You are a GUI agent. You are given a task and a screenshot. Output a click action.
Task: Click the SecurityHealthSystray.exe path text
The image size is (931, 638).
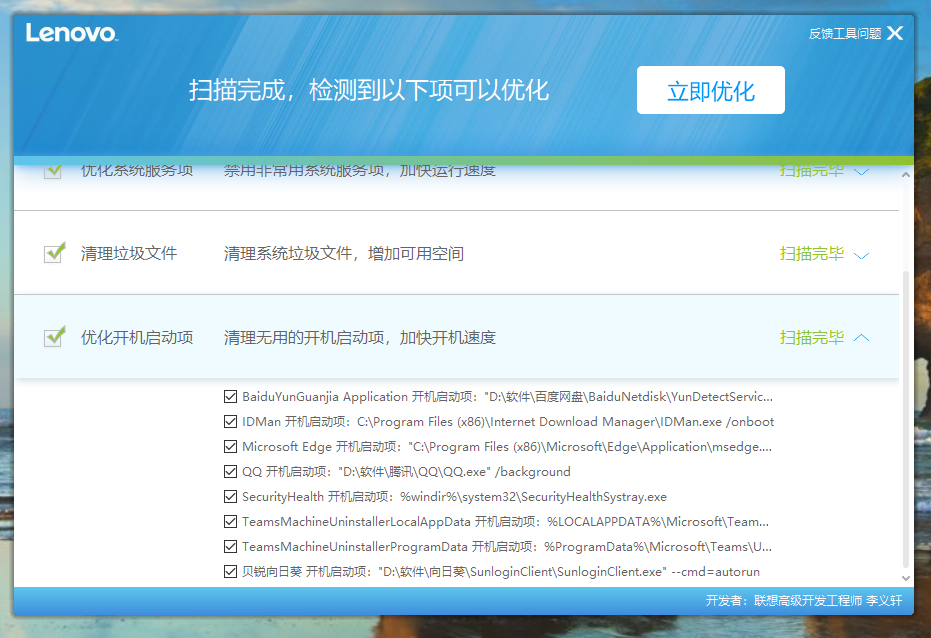(x=533, y=496)
